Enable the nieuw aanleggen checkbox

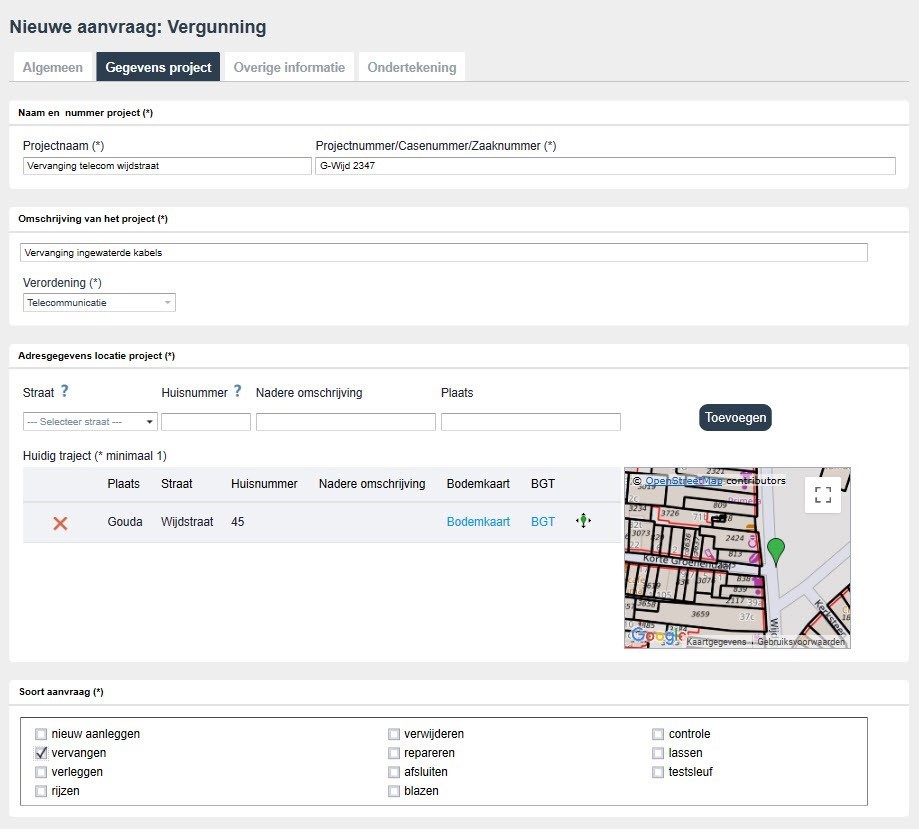[41, 734]
